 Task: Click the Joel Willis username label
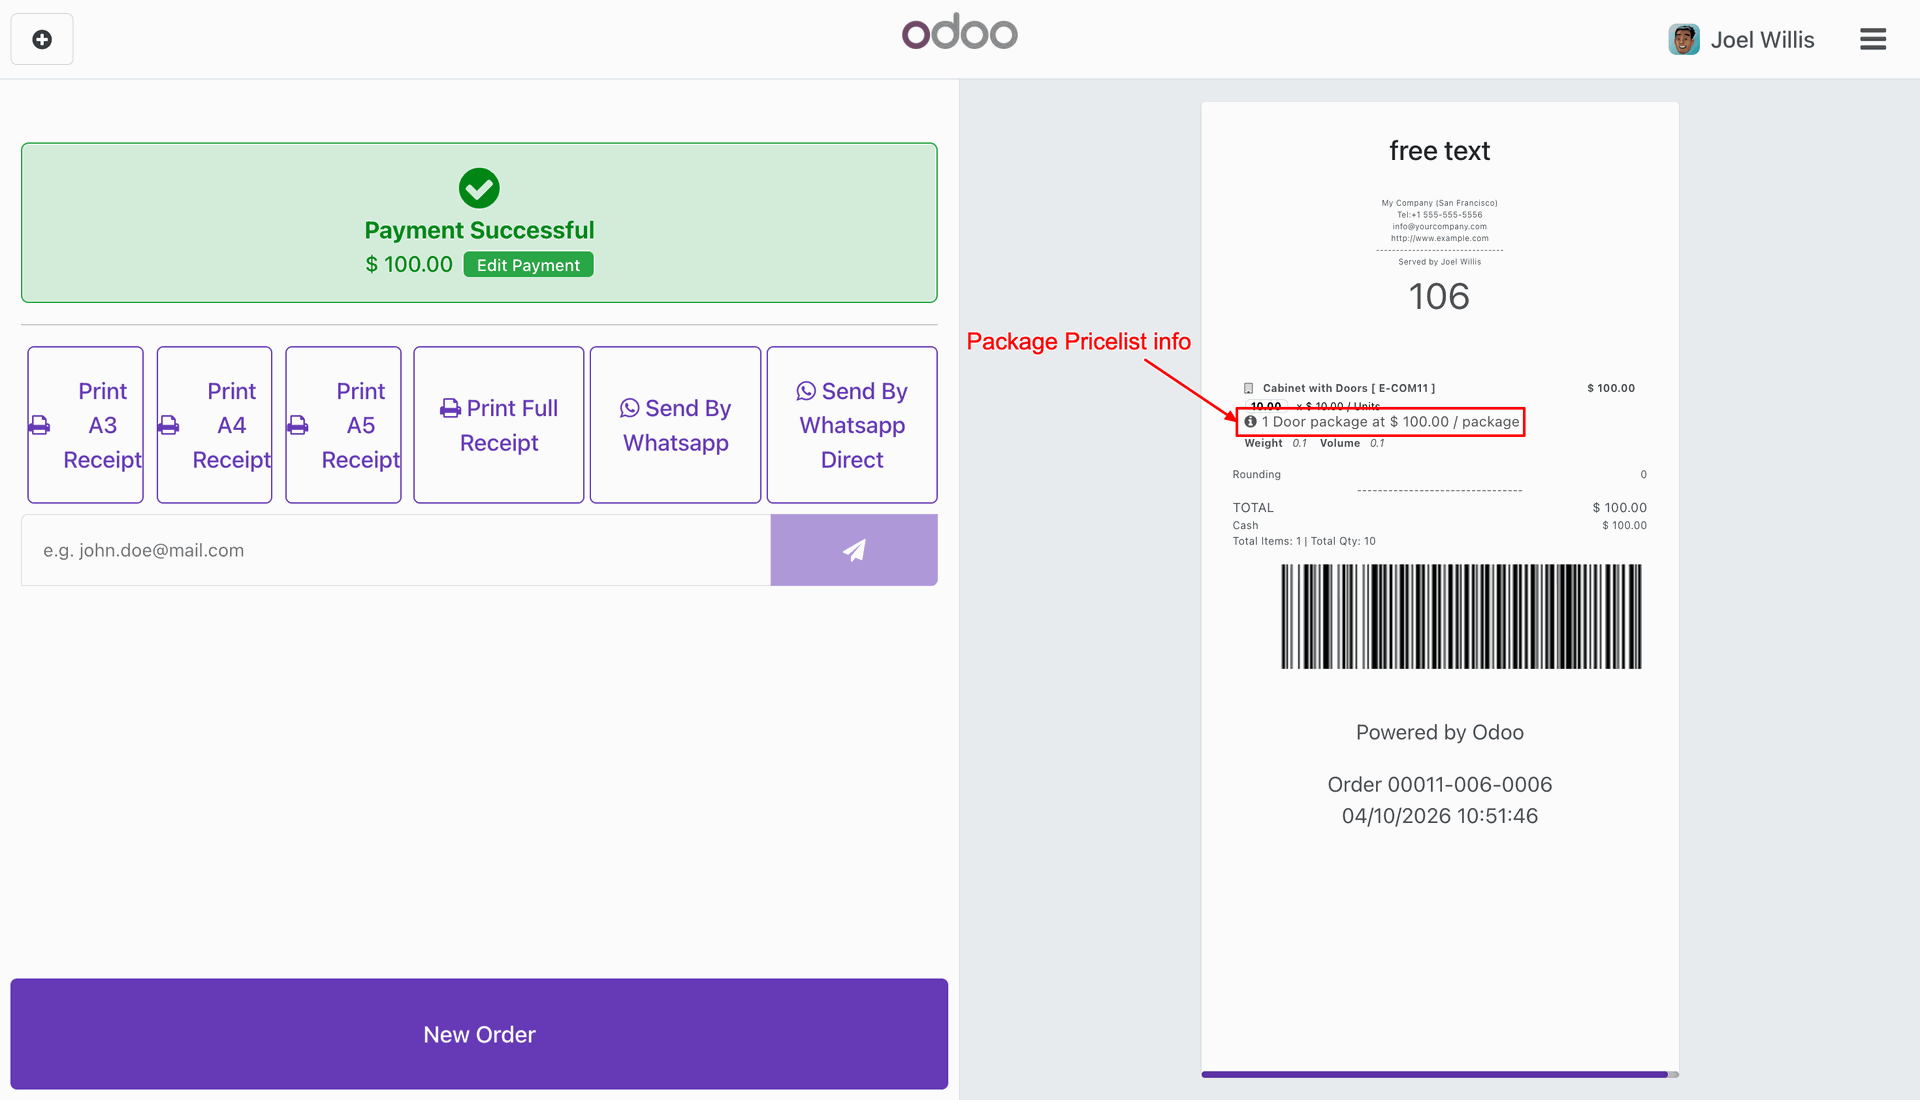[x=1761, y=40]
